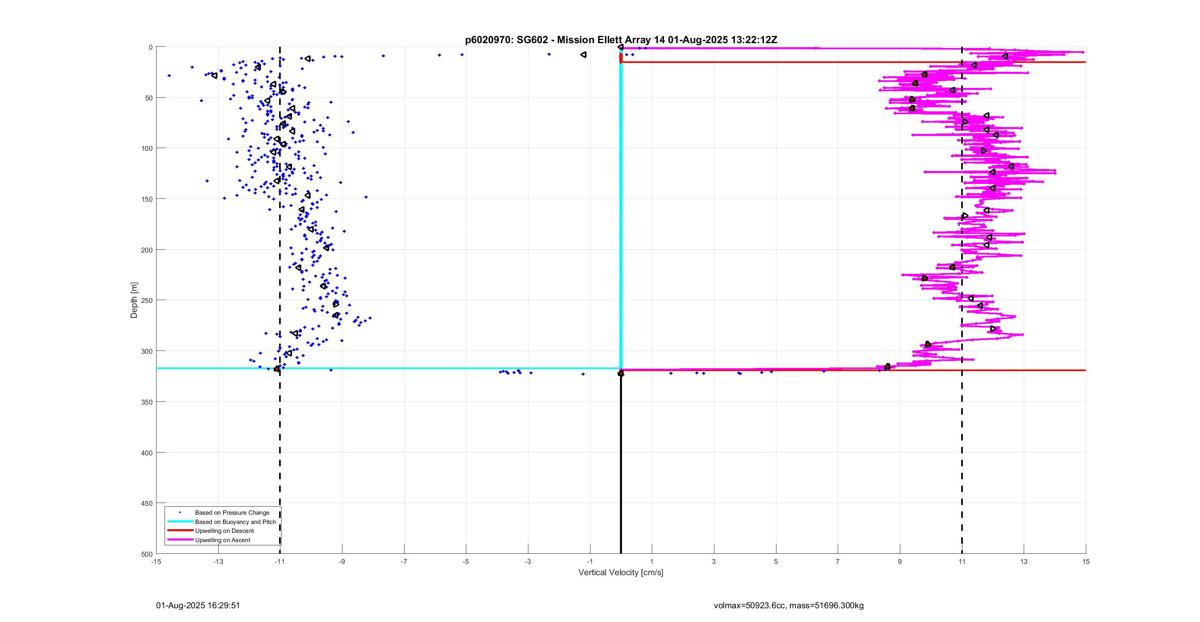Select the plot title starting 'p6020970: SG602'
This screenshot has height=622, width=1200.
coord(621,40)
